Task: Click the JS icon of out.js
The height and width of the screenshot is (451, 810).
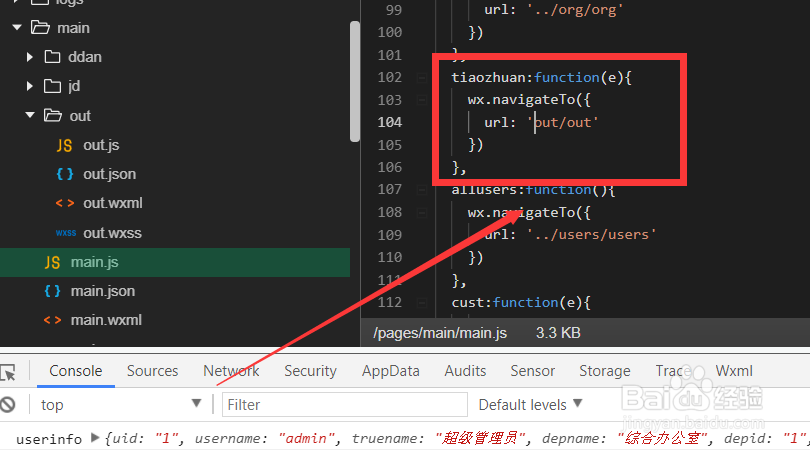Action: [65, 145]
